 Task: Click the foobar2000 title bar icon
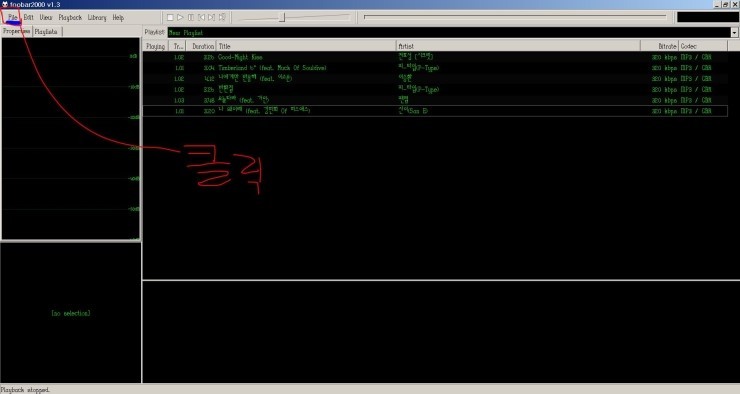pos(5,4)
